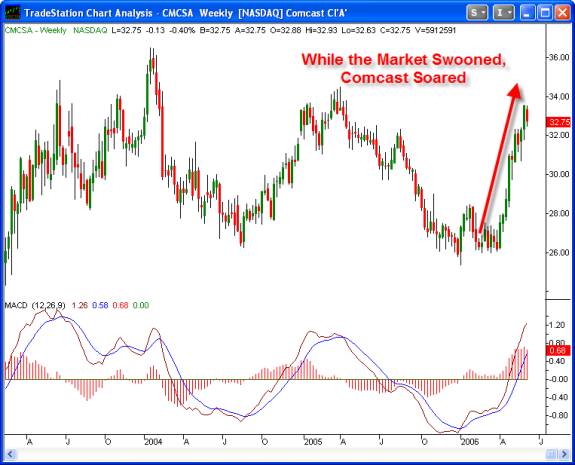Click the green NASDAQ exchange label
Screen dimensions: 575x465
tap(90, 30)
